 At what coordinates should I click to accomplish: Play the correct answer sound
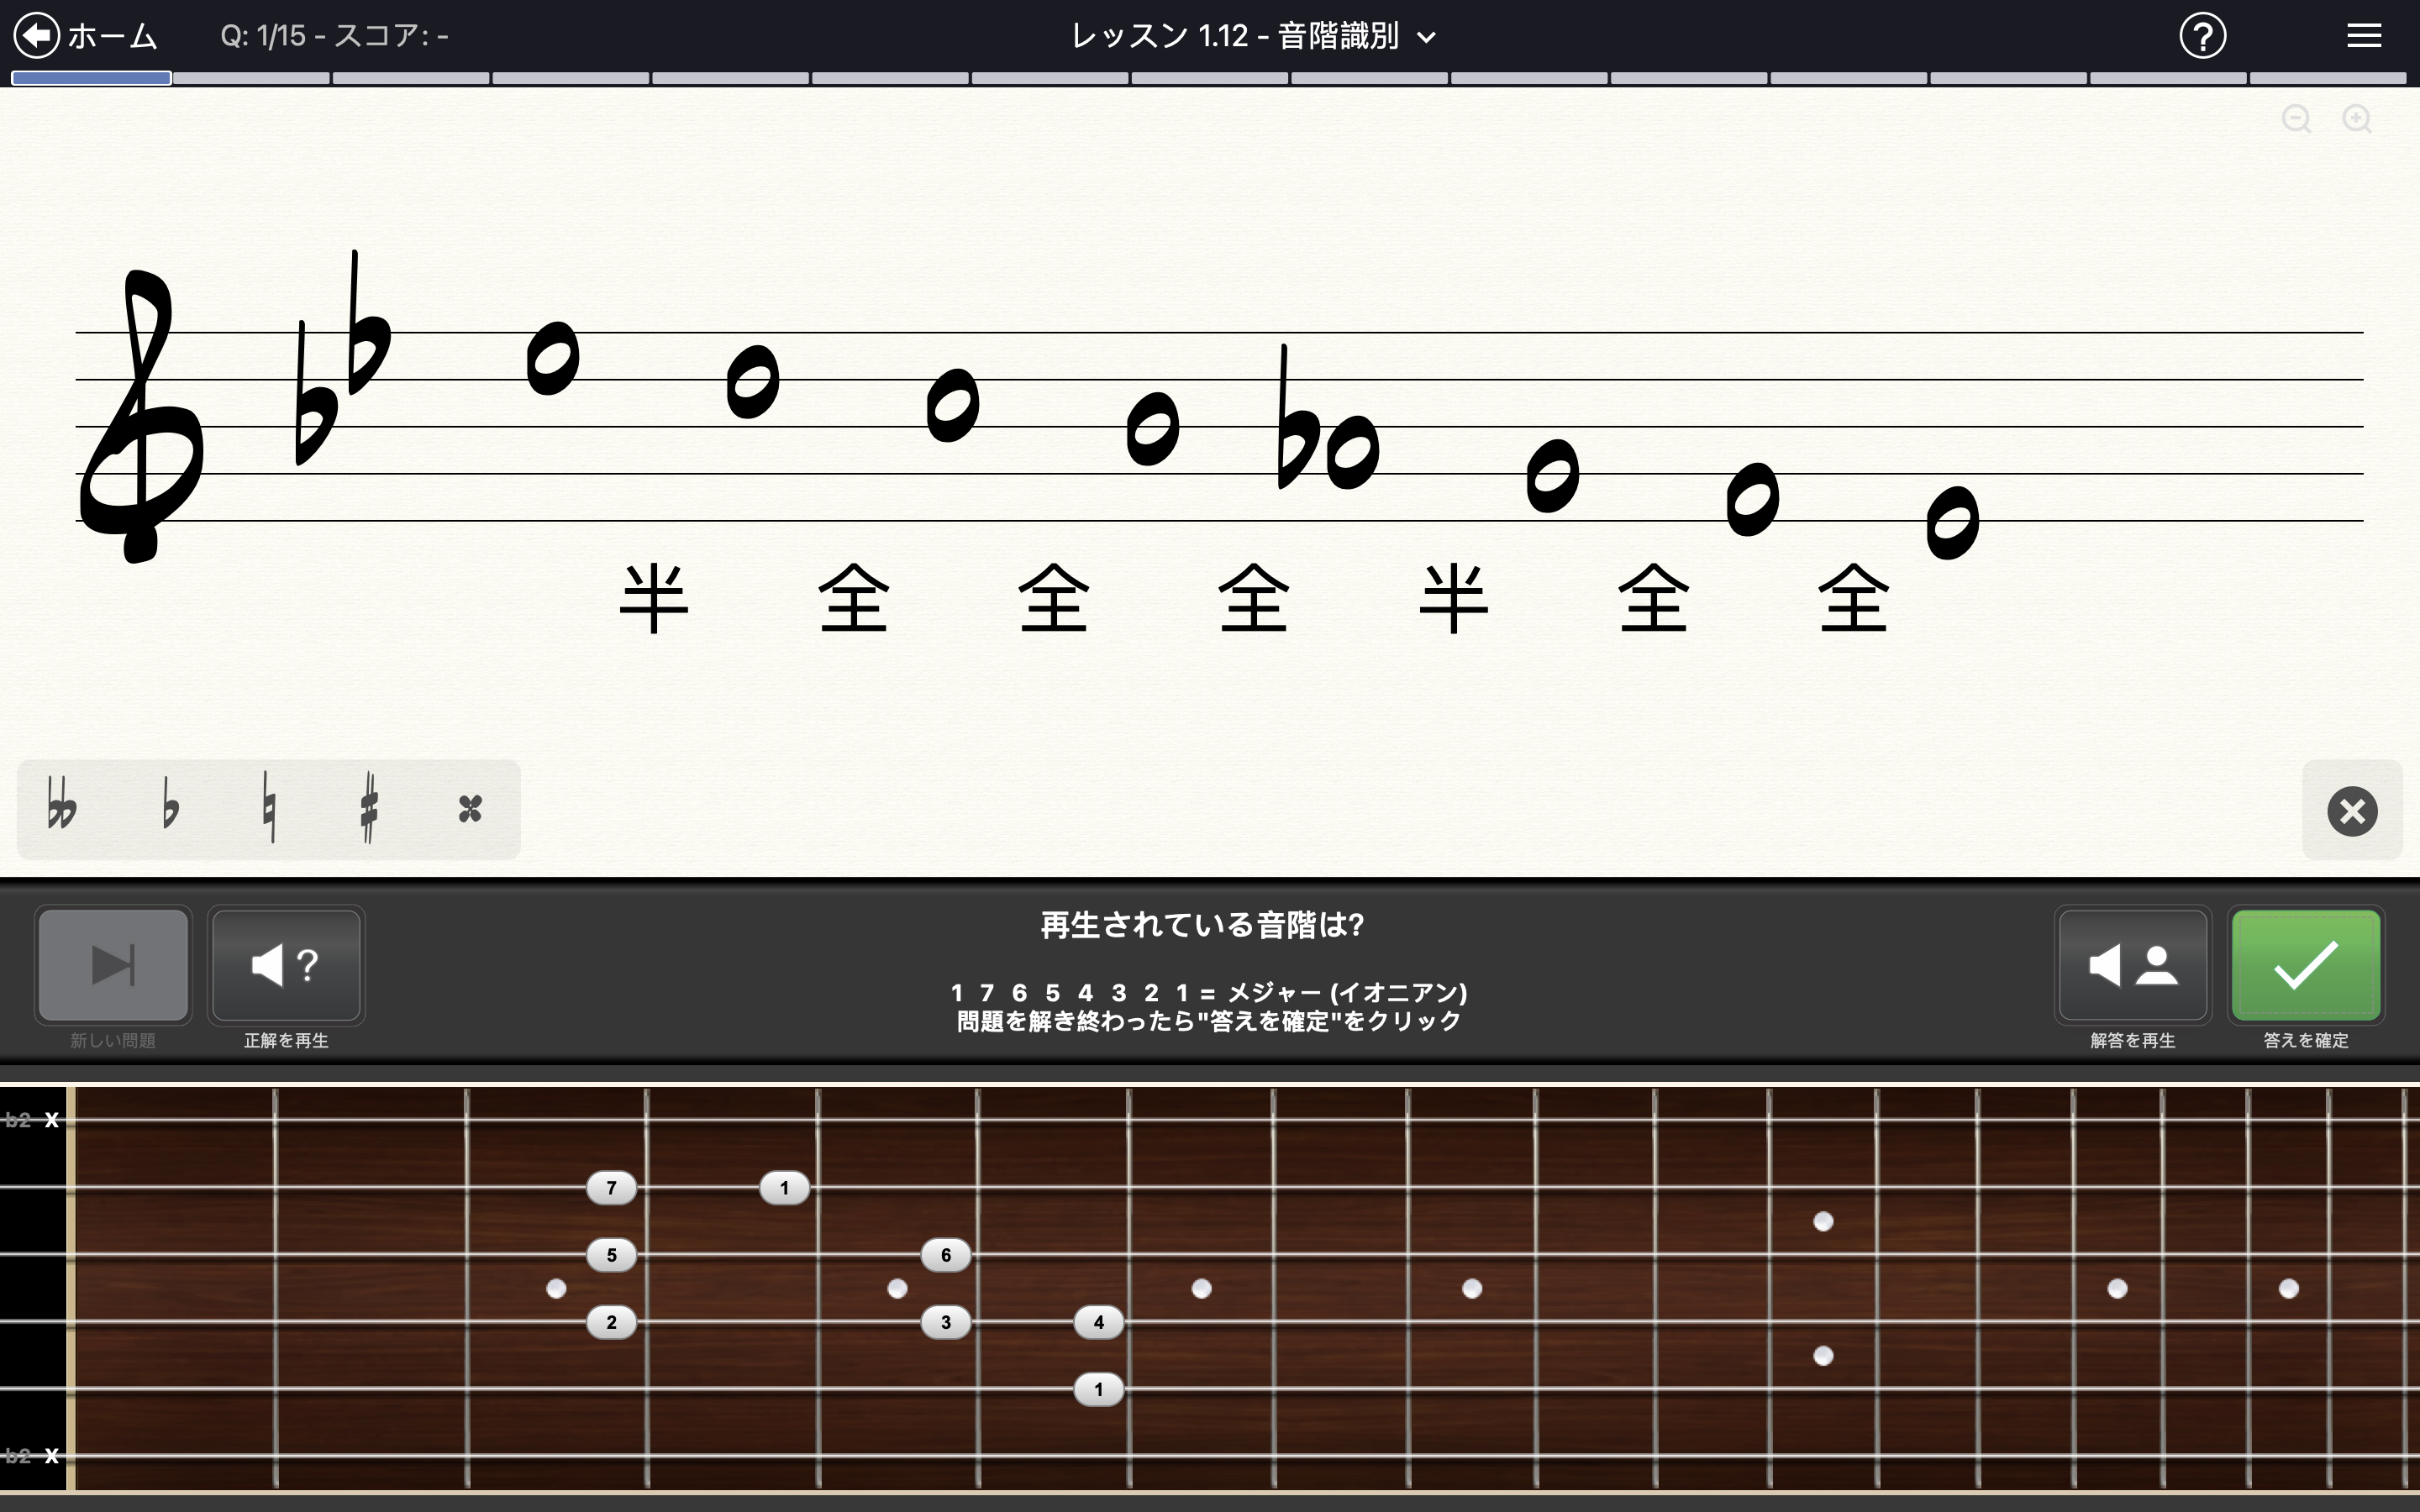click(286, 965)
